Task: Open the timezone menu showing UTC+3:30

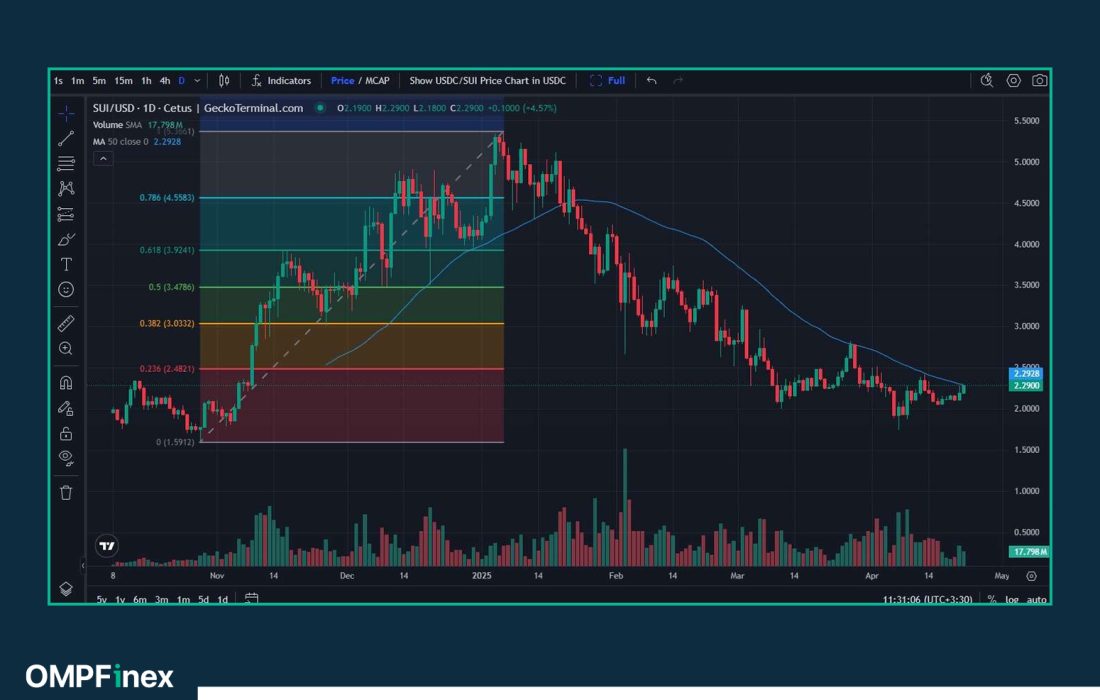Action: tap(929, 599)
